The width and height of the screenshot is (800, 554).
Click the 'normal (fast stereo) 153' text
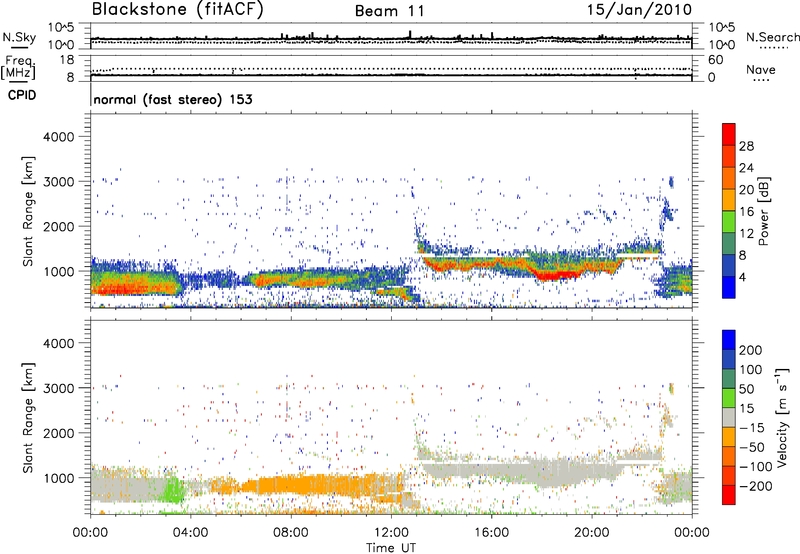pos(173,99)
